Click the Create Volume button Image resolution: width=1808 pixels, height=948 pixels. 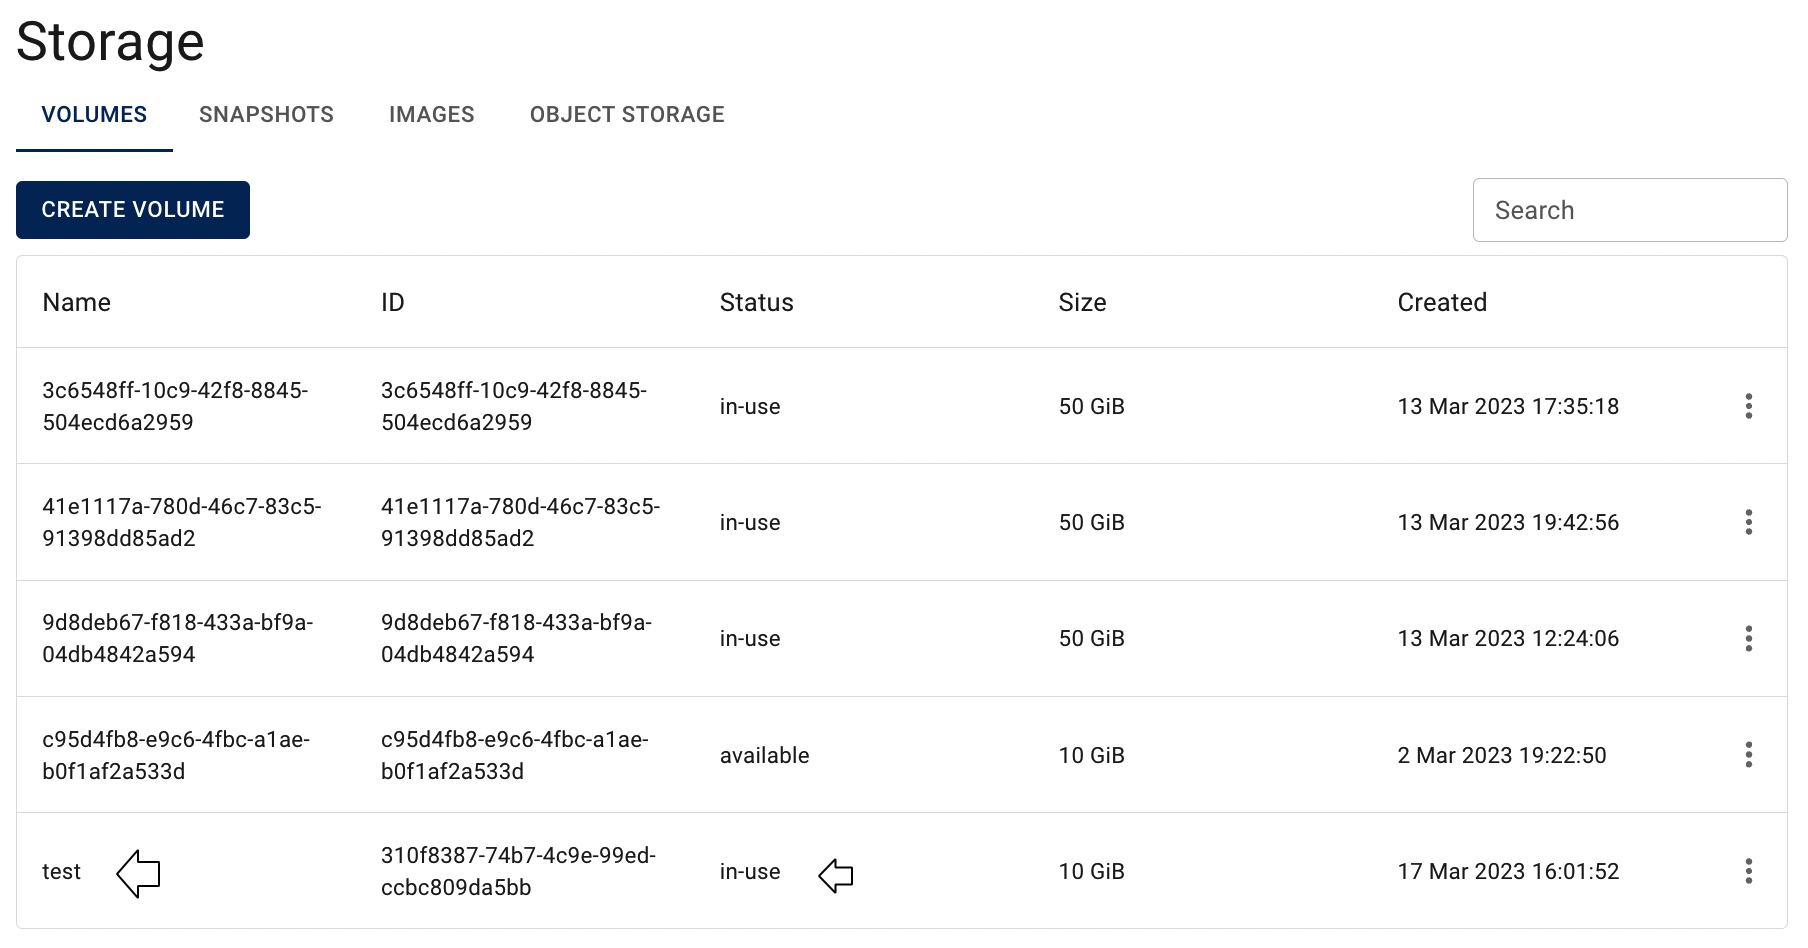[x=133, y=210]
